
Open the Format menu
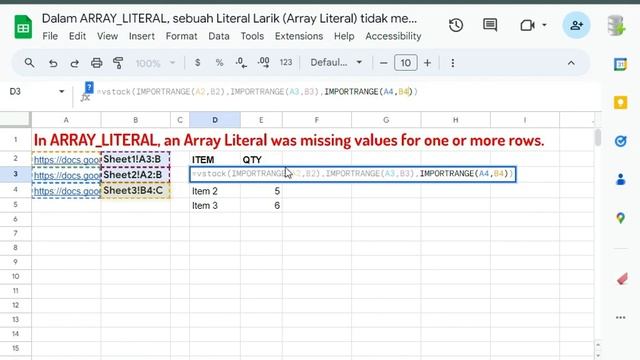[181, 36]
